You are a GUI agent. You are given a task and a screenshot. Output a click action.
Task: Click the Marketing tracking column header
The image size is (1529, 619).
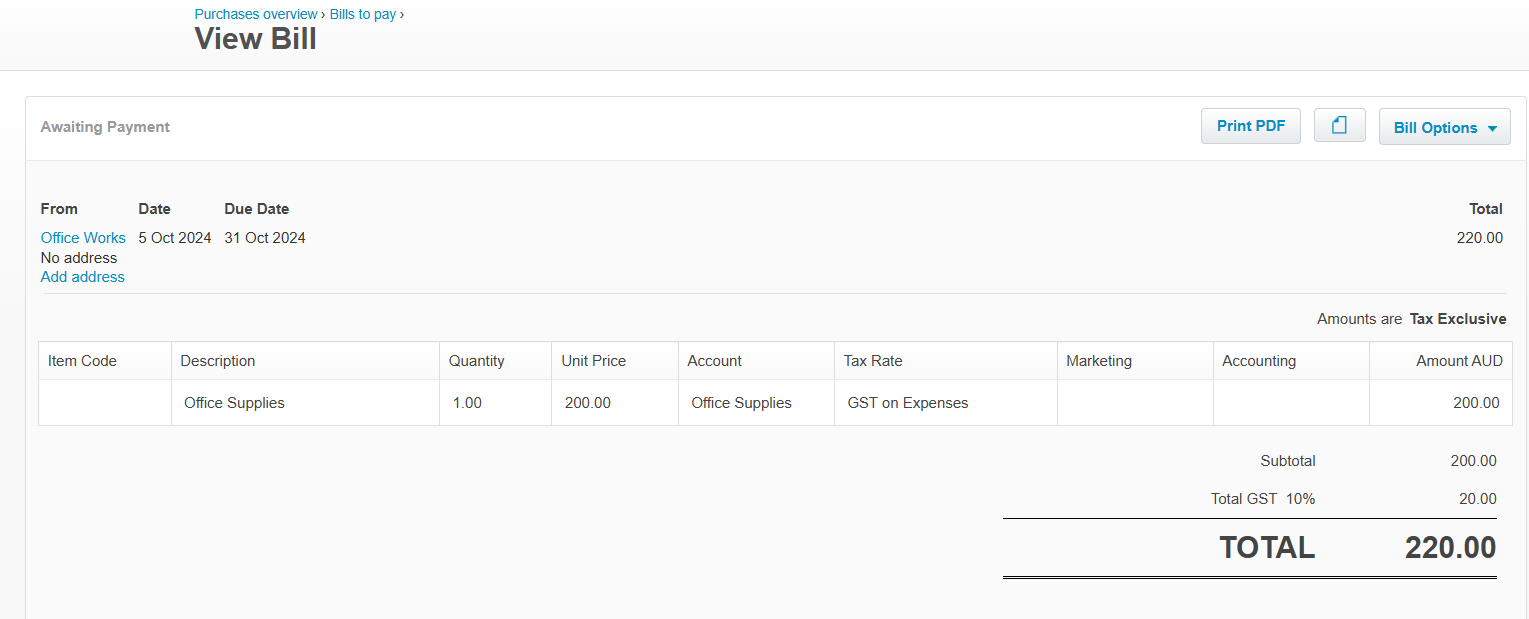[1099, 361]
